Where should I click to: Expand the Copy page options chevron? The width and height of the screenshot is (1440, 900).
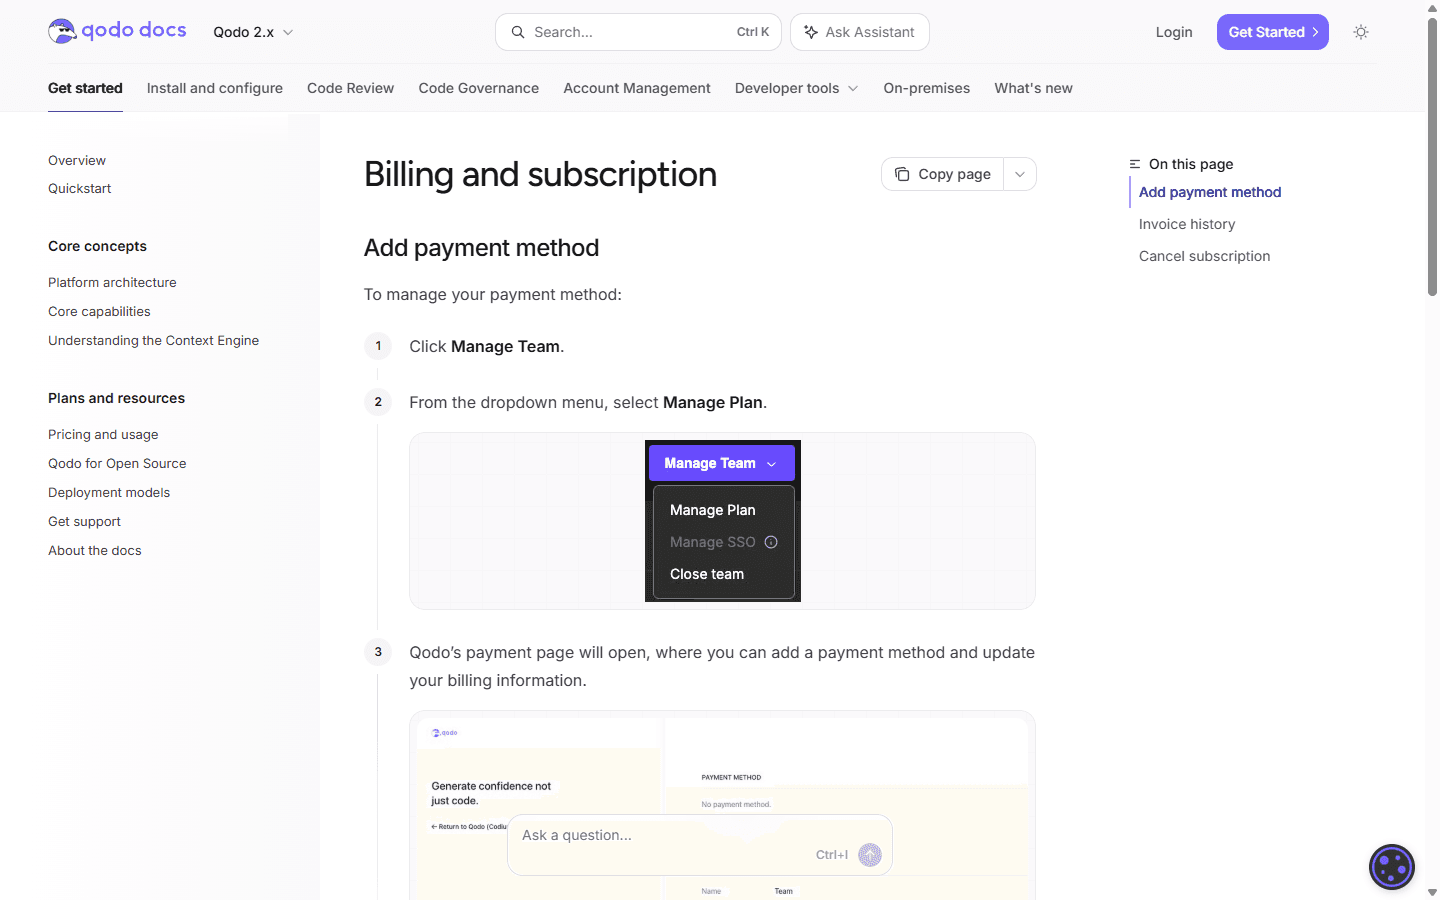[1020, 174]
